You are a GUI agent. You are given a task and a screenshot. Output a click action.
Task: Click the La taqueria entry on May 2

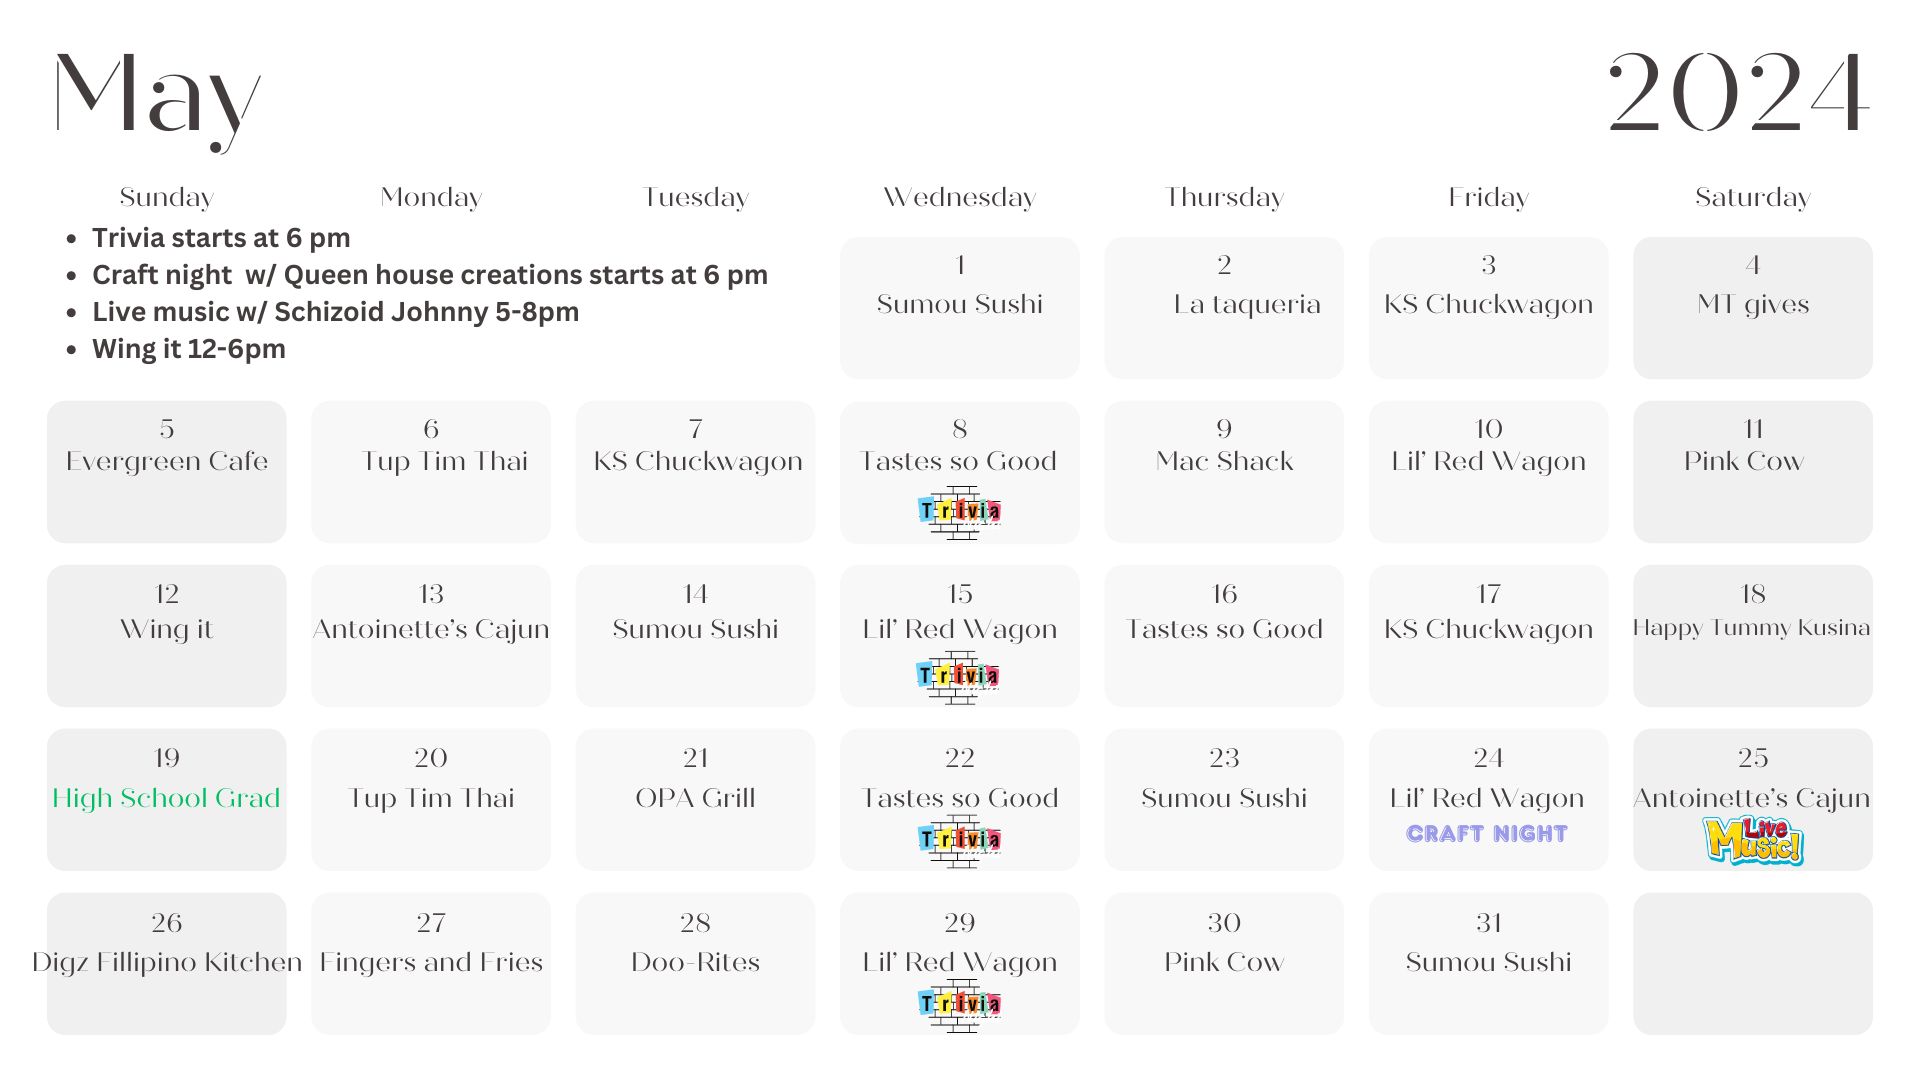pos(1246,304)
